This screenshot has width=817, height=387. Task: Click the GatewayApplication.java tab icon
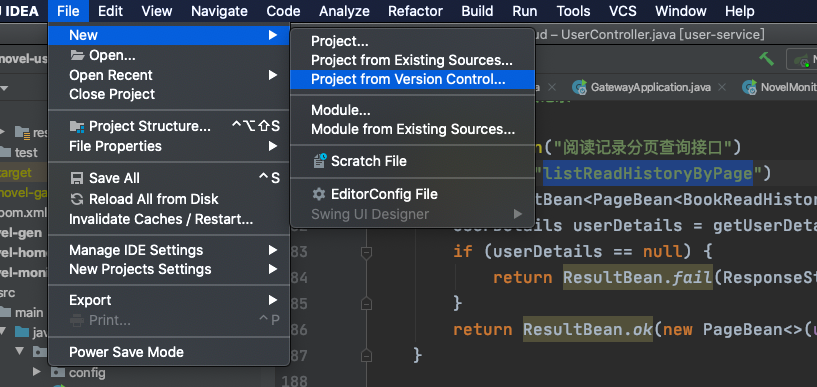click(579, 88)
